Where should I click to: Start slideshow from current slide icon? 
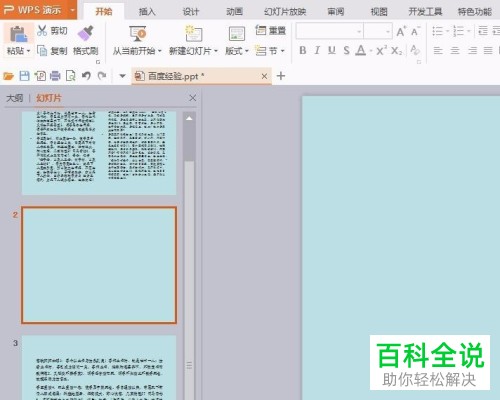pos(138,33)
